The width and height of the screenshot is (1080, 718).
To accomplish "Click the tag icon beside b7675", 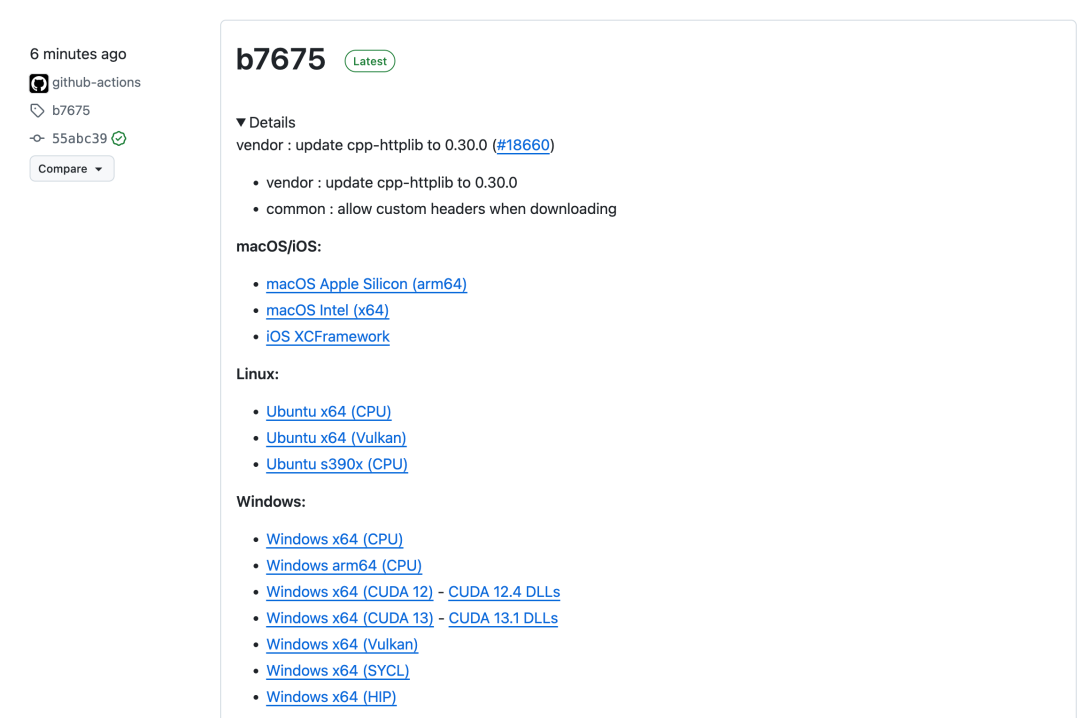I will pyautogui.click(x=37, y=111).
